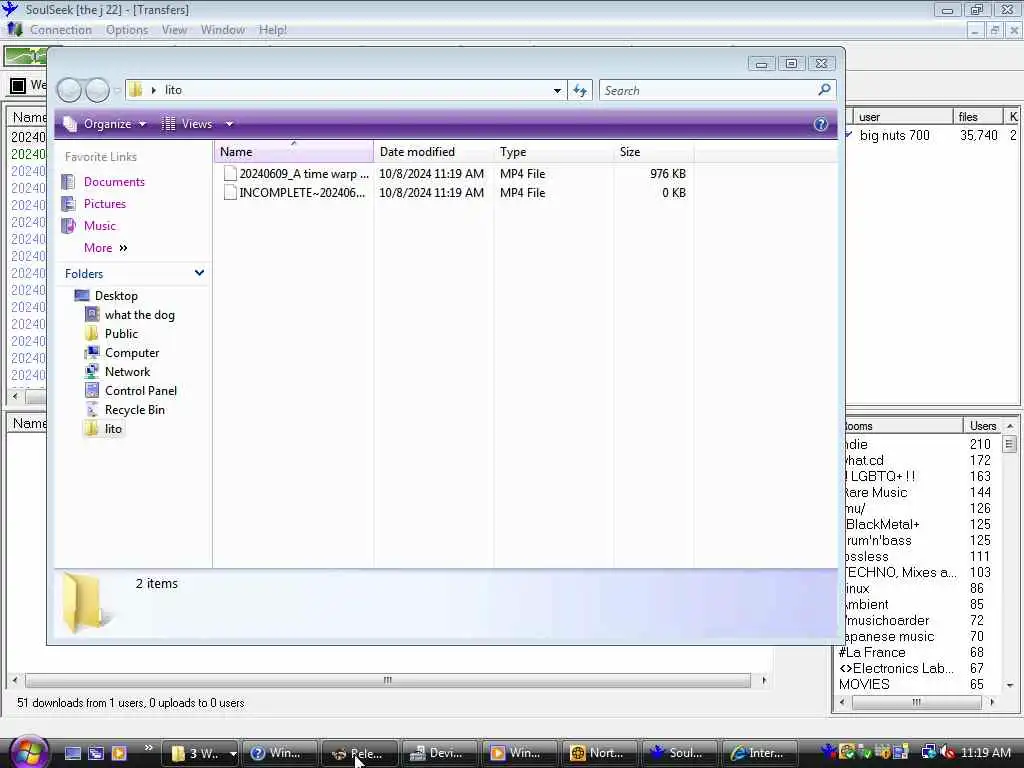Click the SoulSeek stop icon in Transfers toolbar
Screen dimensions: 1024x768
[x=18, y=86]
